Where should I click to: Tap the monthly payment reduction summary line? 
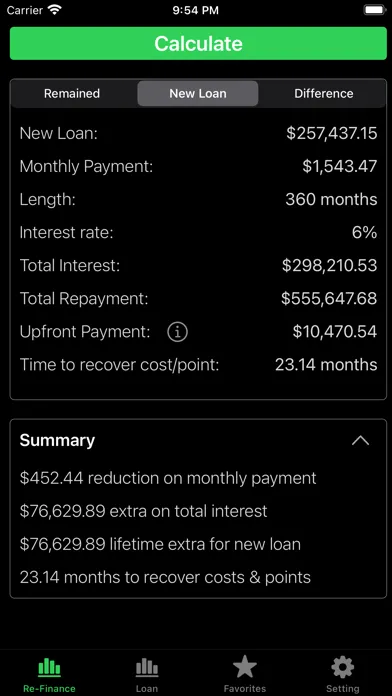tap(168, 478)
